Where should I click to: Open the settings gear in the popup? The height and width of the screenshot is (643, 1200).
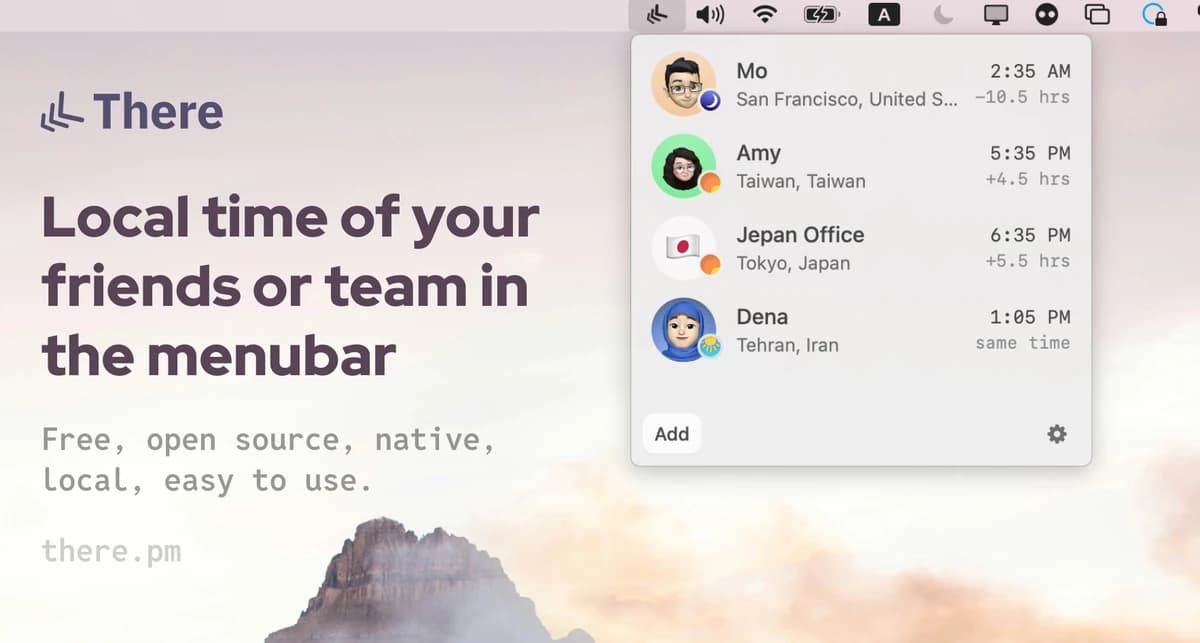point(1056,434)
